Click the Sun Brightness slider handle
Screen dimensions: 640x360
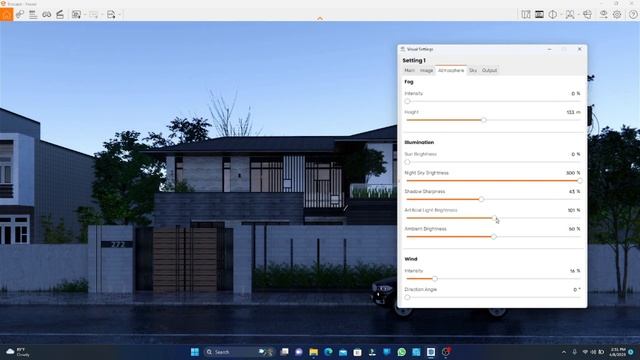407,162
